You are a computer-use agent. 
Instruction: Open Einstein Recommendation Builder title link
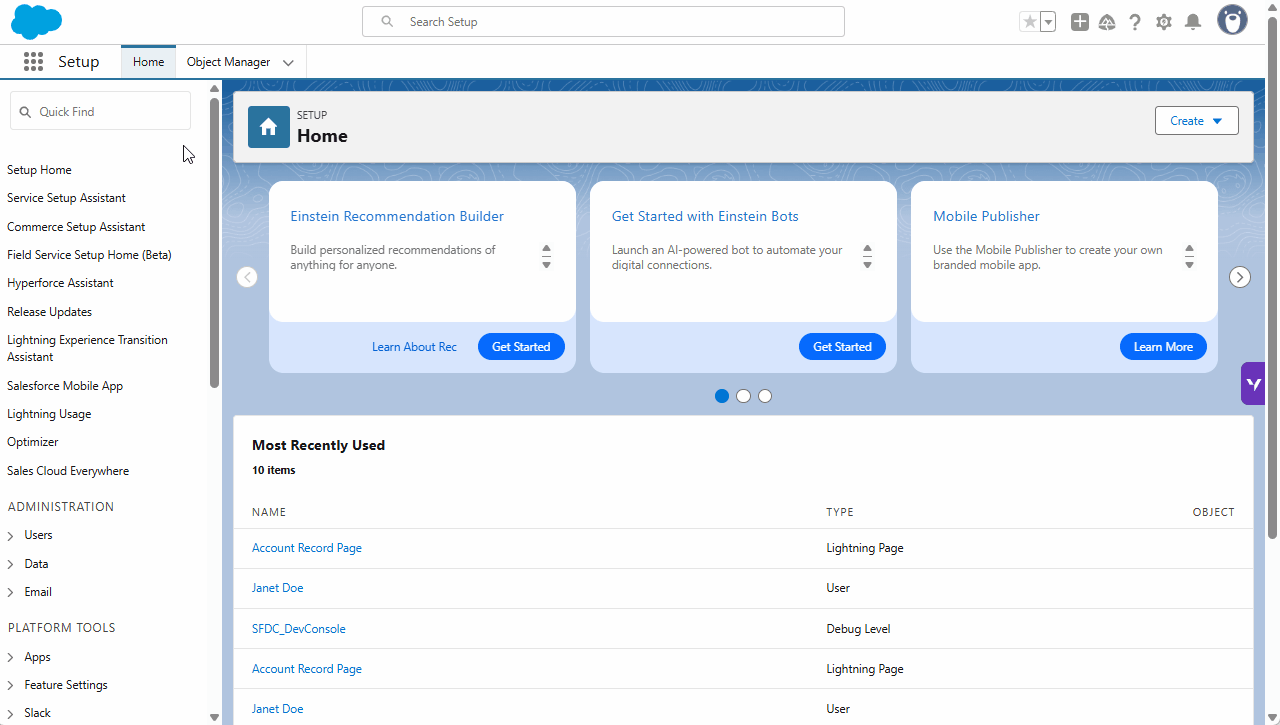click(x=397, y=216)
